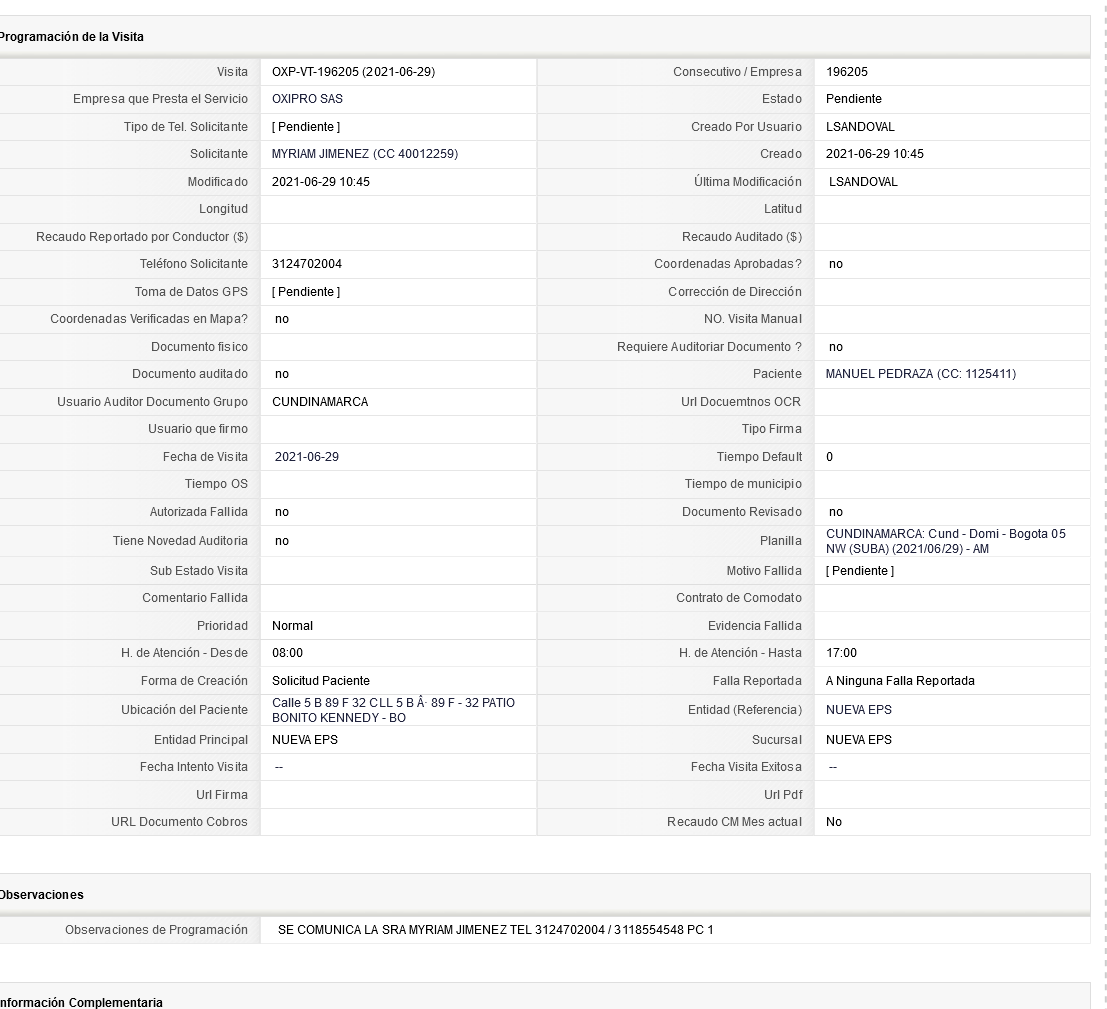The height and width of the screenshot is (1009, 1107).
Task: Click CUNDINAMARCA in Usuario Auditor Documento Grupo row
Action: point(320,402)
